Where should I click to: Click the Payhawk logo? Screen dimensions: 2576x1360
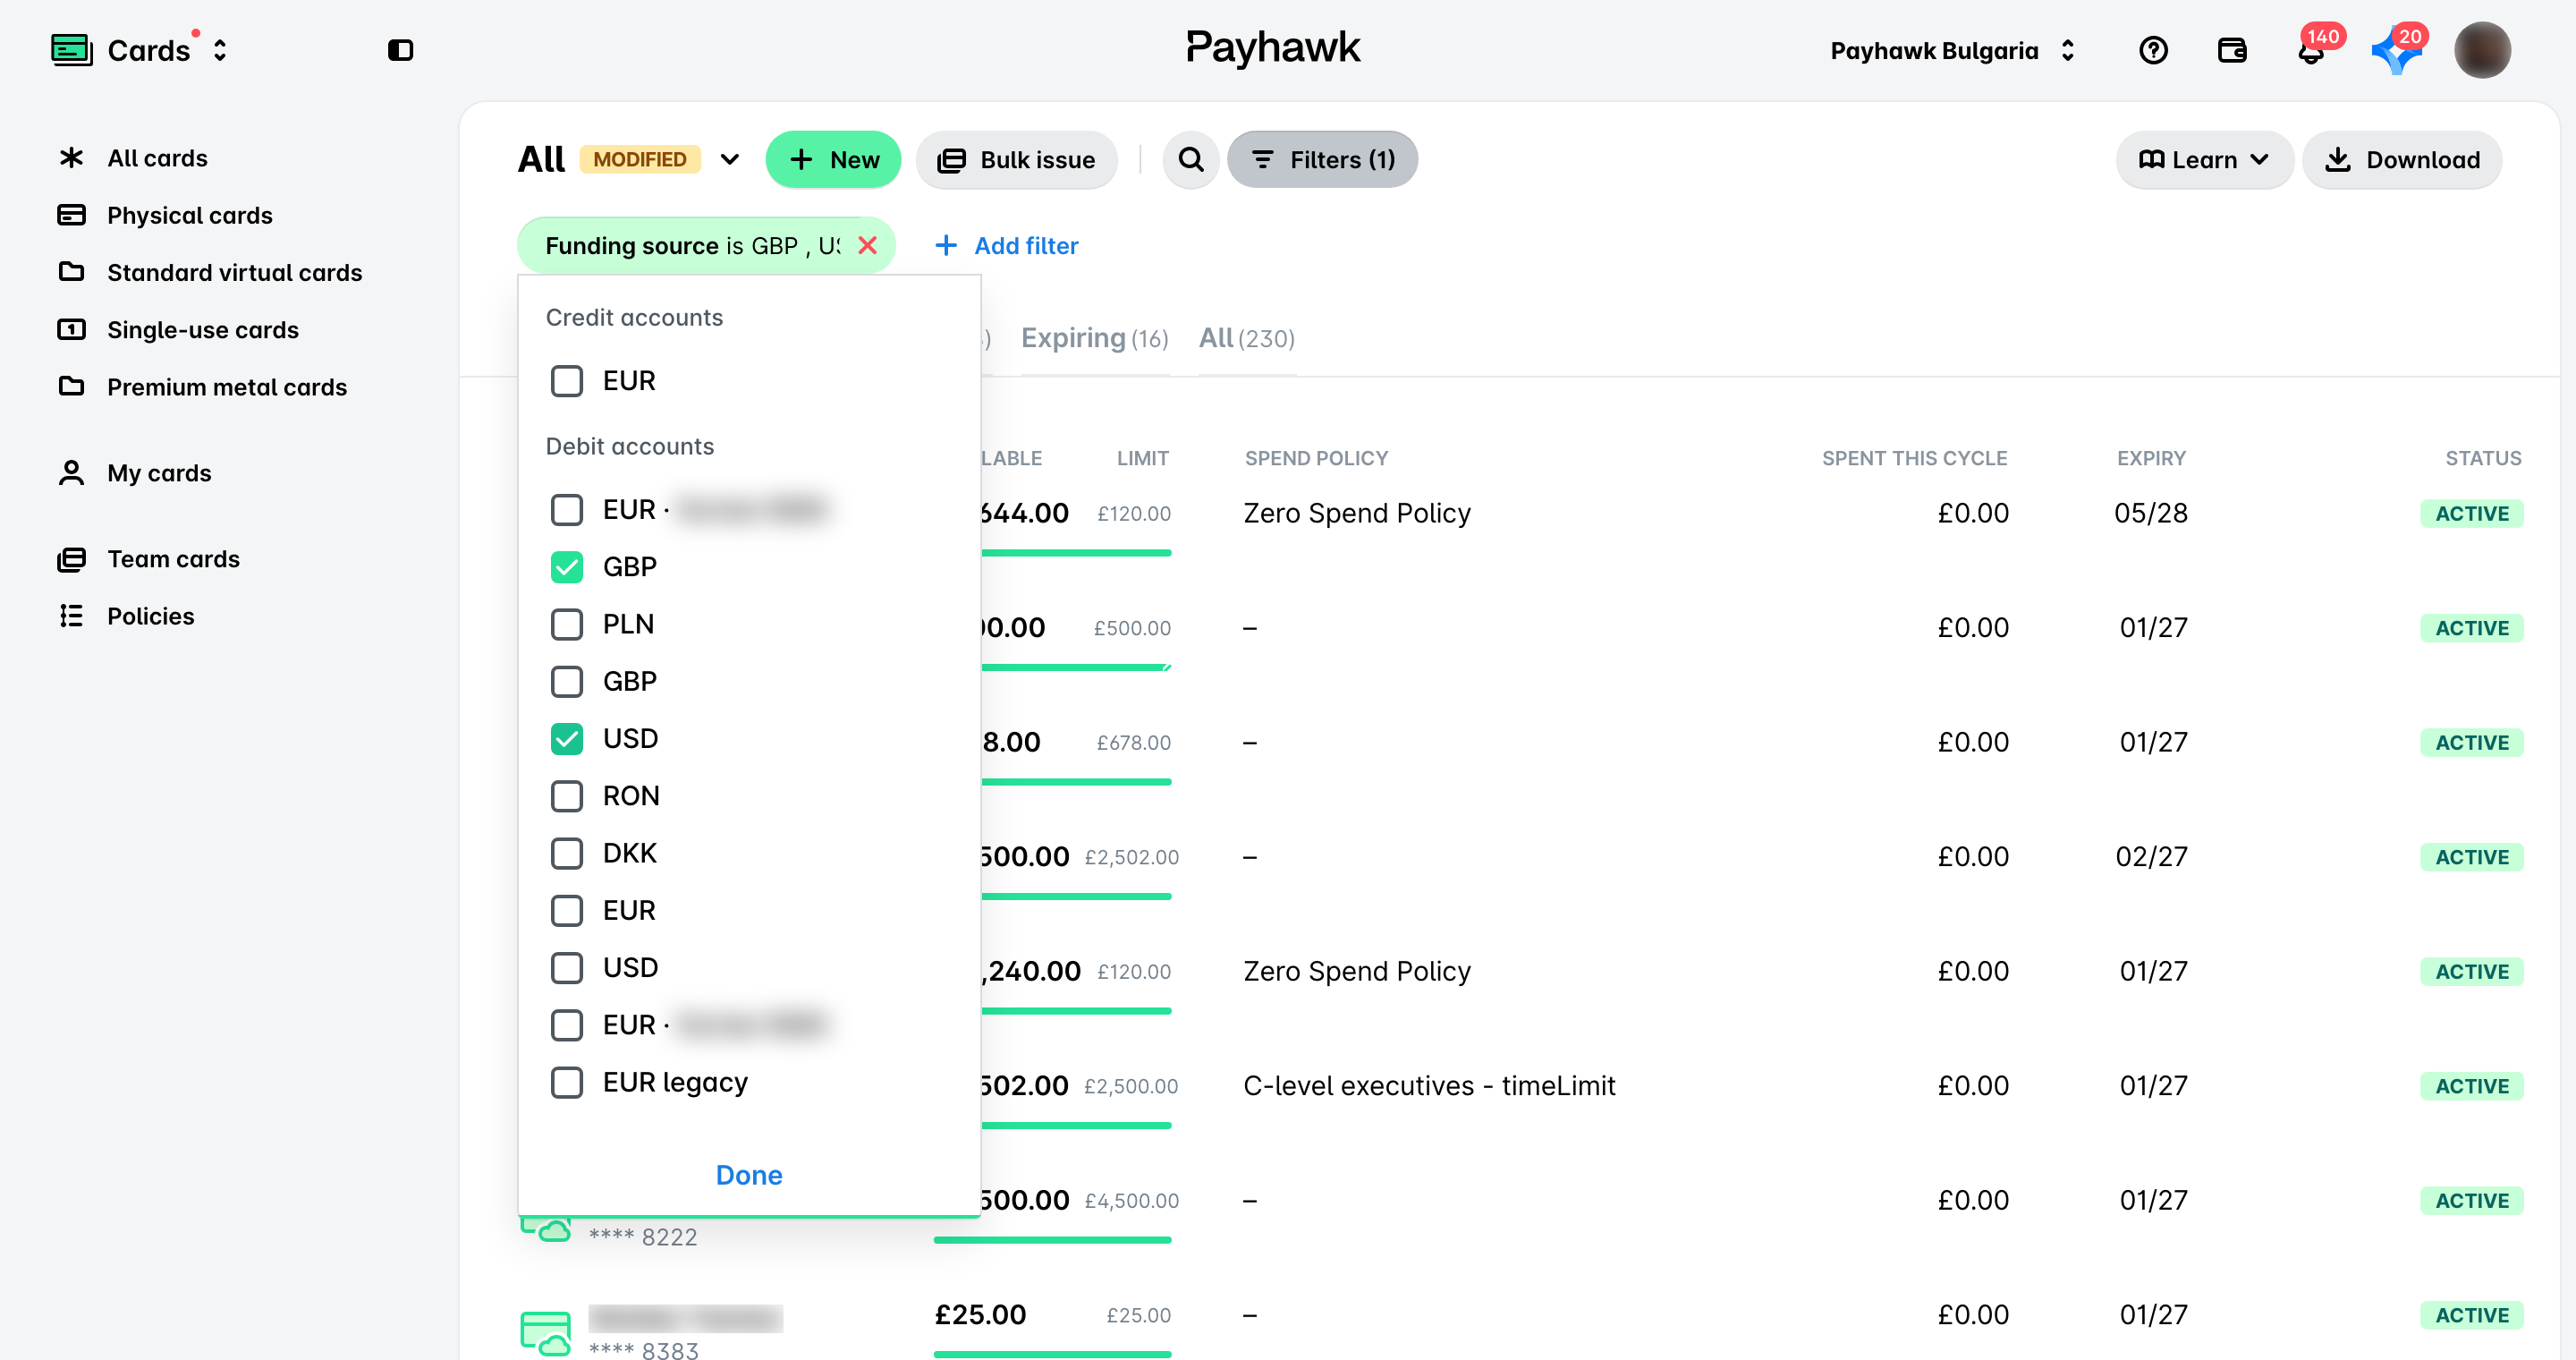(x=1272, y=47)
